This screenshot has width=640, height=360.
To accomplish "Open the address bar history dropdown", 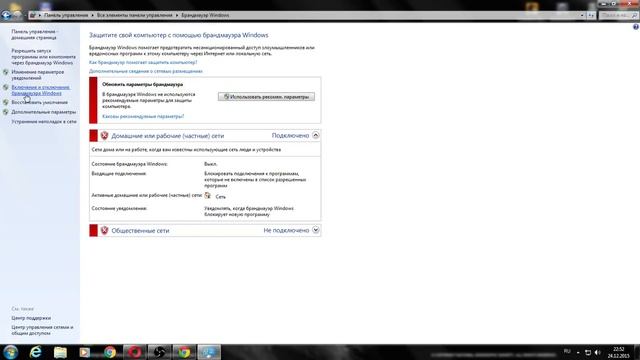I will point(582,15).
